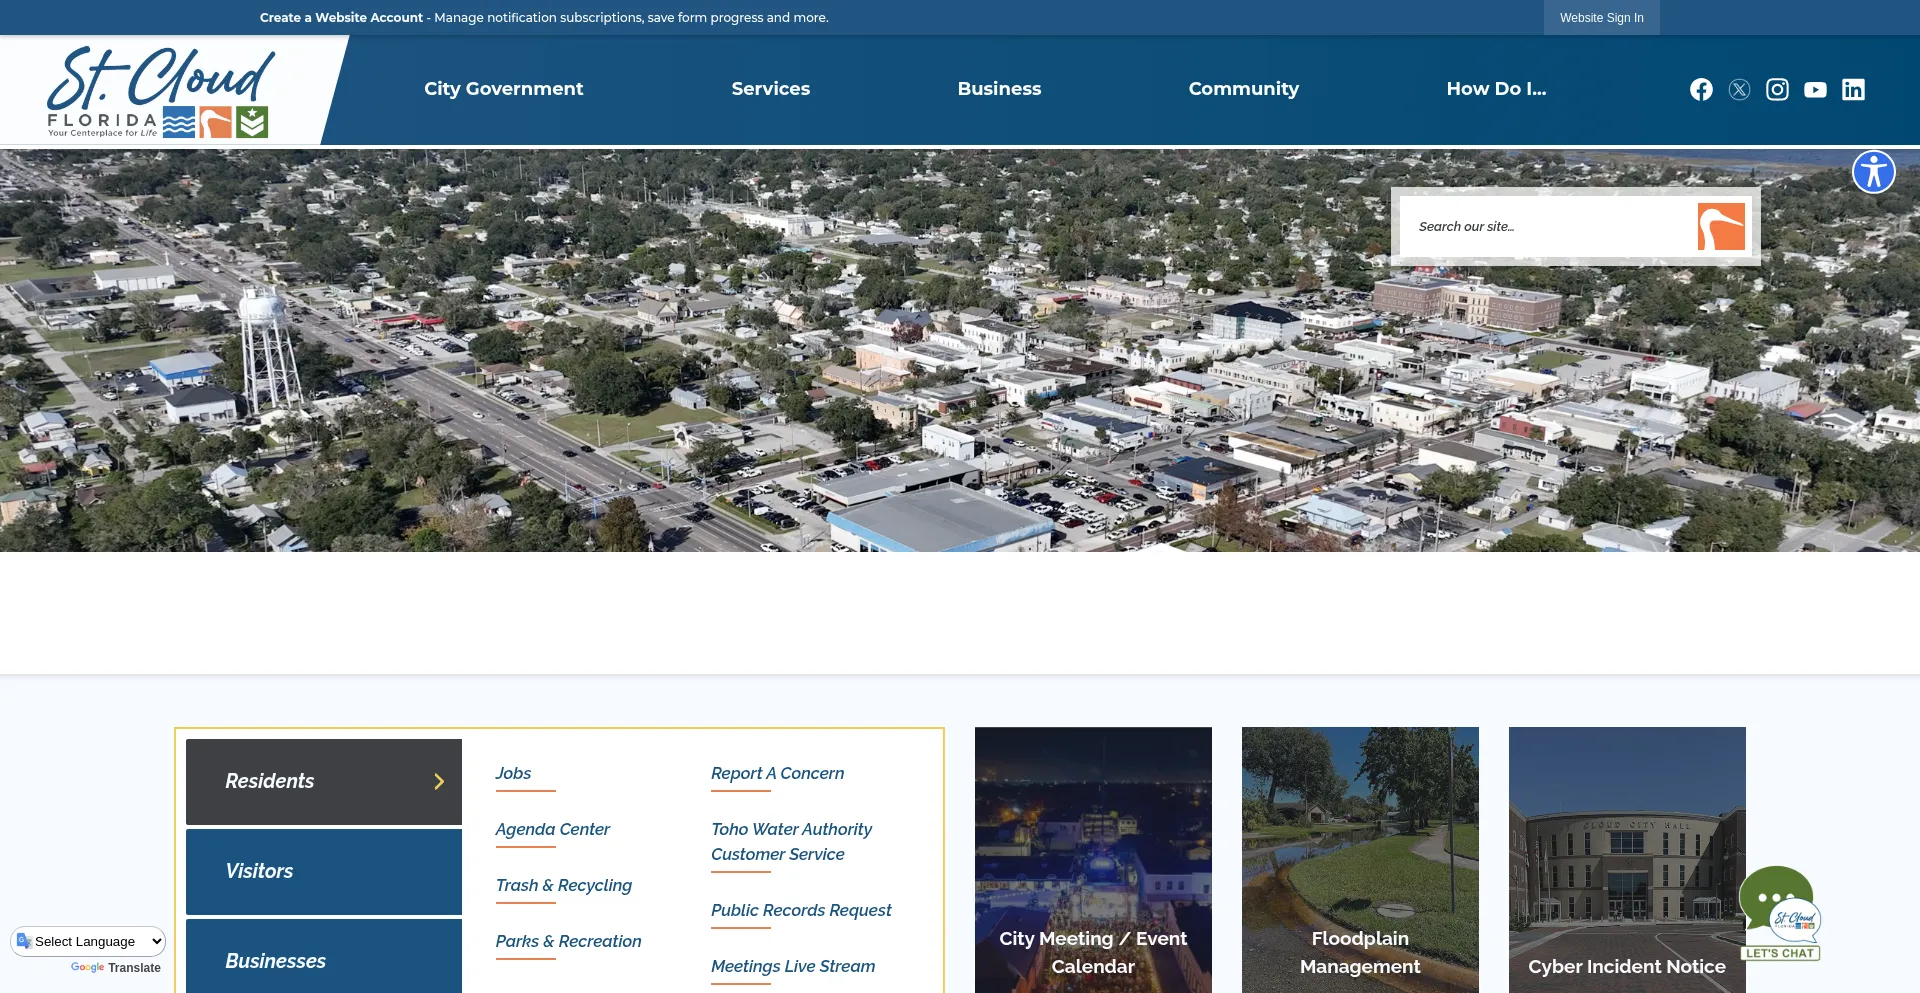The width and height of the screenshot is (1920, 993).
Task: Click the Google Translate logo
Action: point(88,968)
